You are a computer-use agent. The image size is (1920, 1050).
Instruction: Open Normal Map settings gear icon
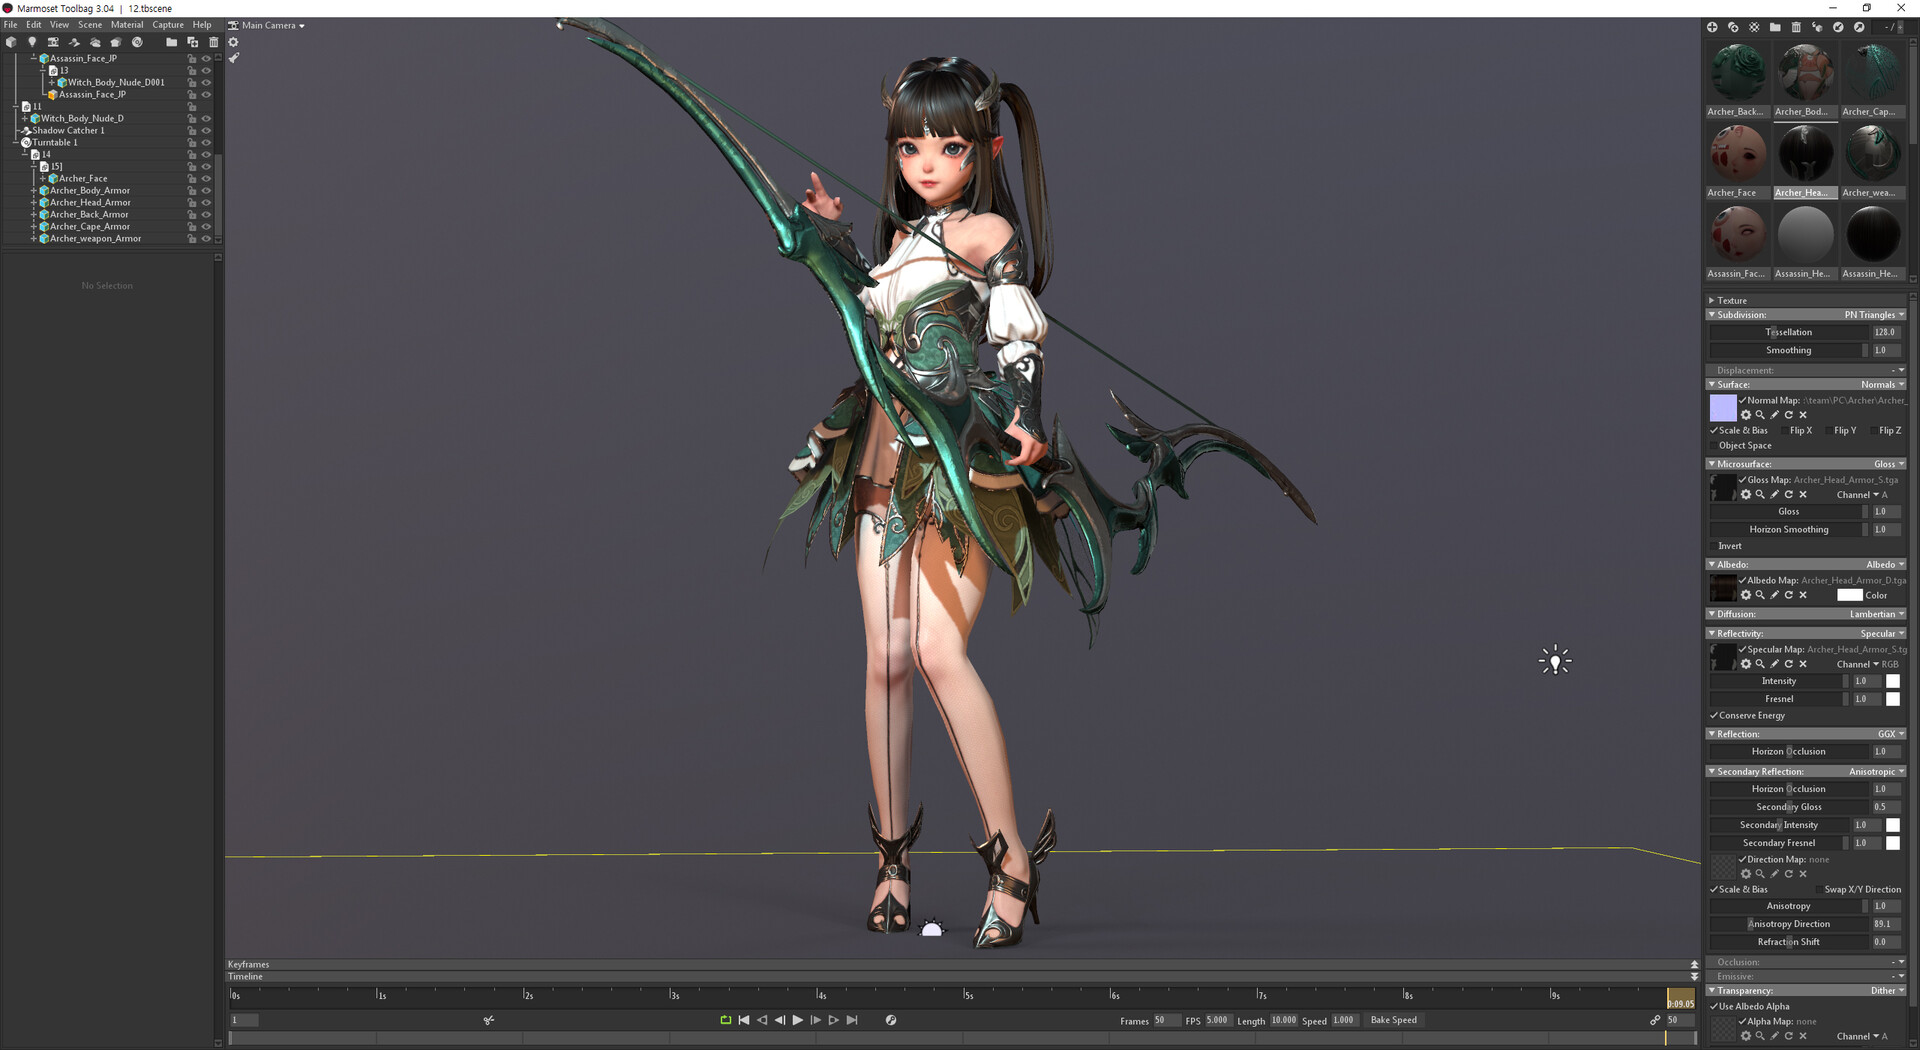pyautogui.click(x=1746, y=415)
